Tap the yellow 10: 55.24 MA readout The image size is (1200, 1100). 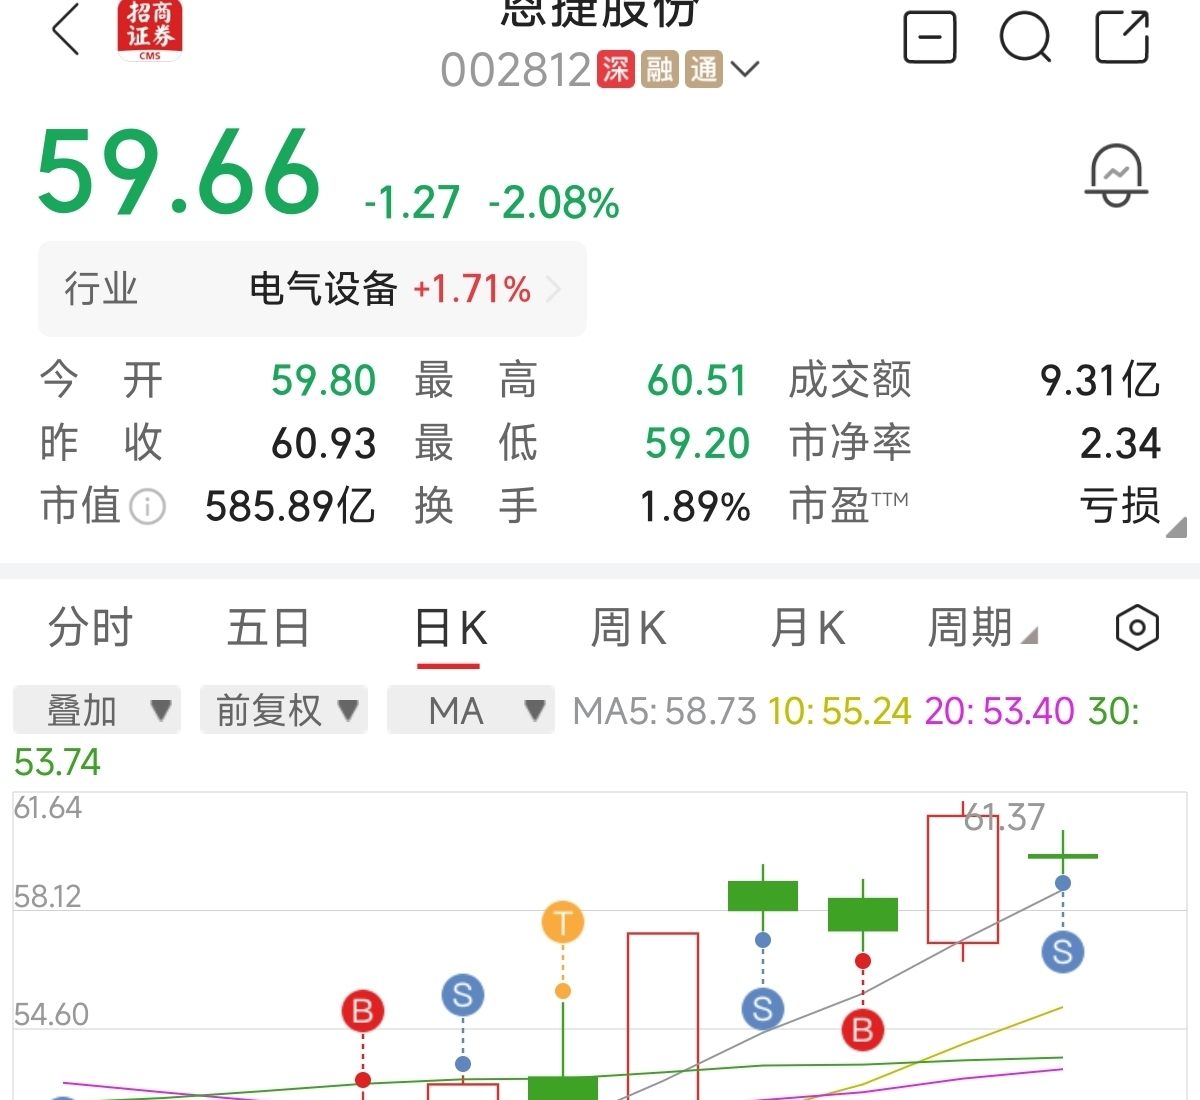(x=840, y=711)
